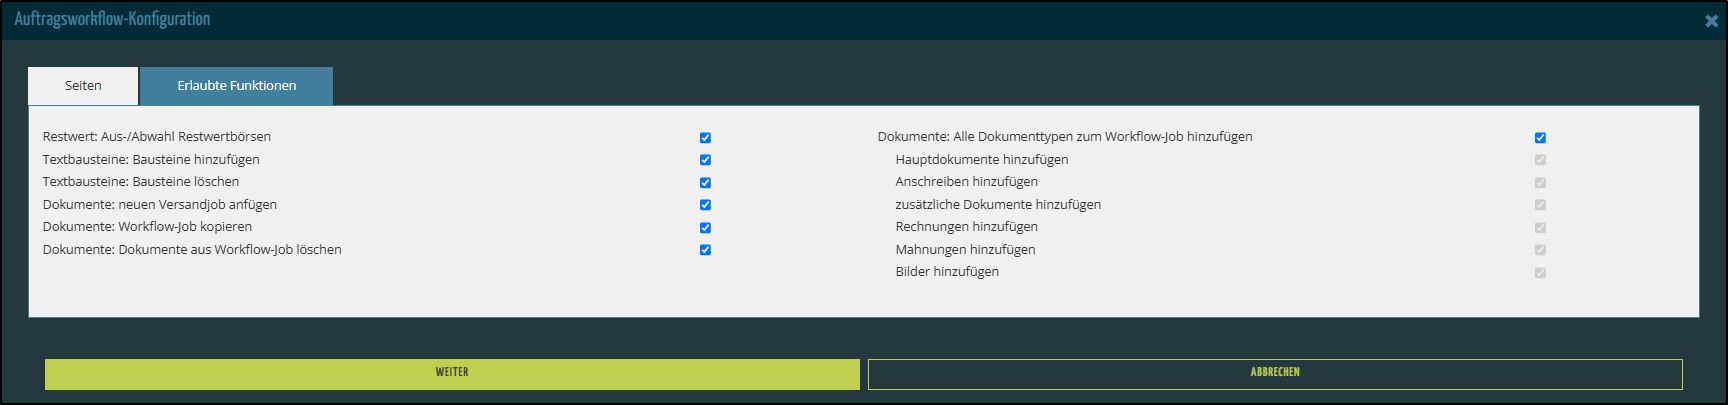Image resolution: width=1728 pixels, height=405 pixels.
Task: Click the Rechnungen hinzufügen checkbox
Action: coord(1540,228)
